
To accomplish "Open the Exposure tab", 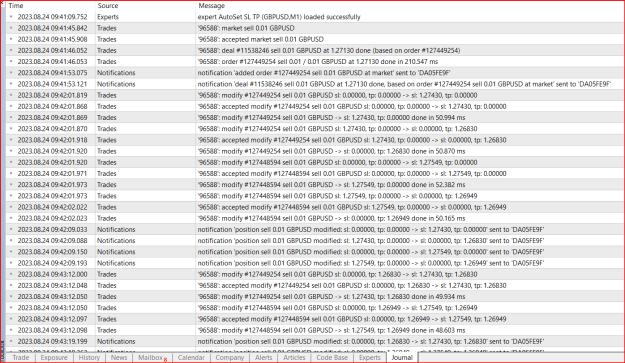I will click(x=54, y=357).
